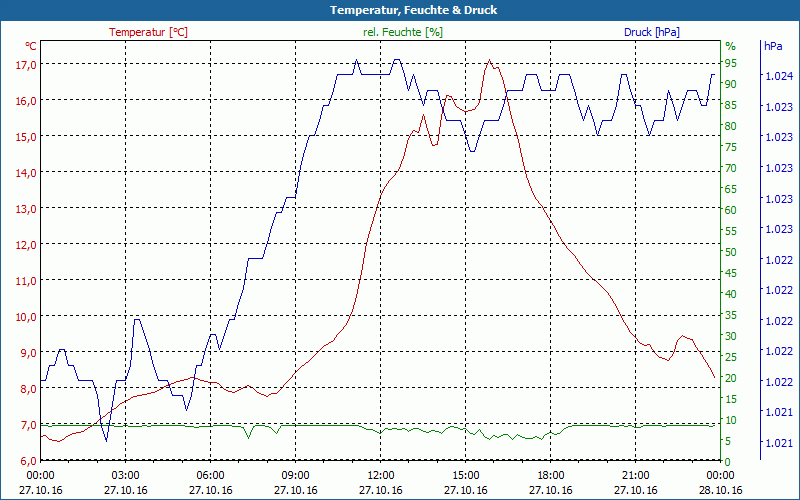Screen dimensions: 800x500
Task: Click the '7,0' temperature axis tick
Action: pos(29,425)
